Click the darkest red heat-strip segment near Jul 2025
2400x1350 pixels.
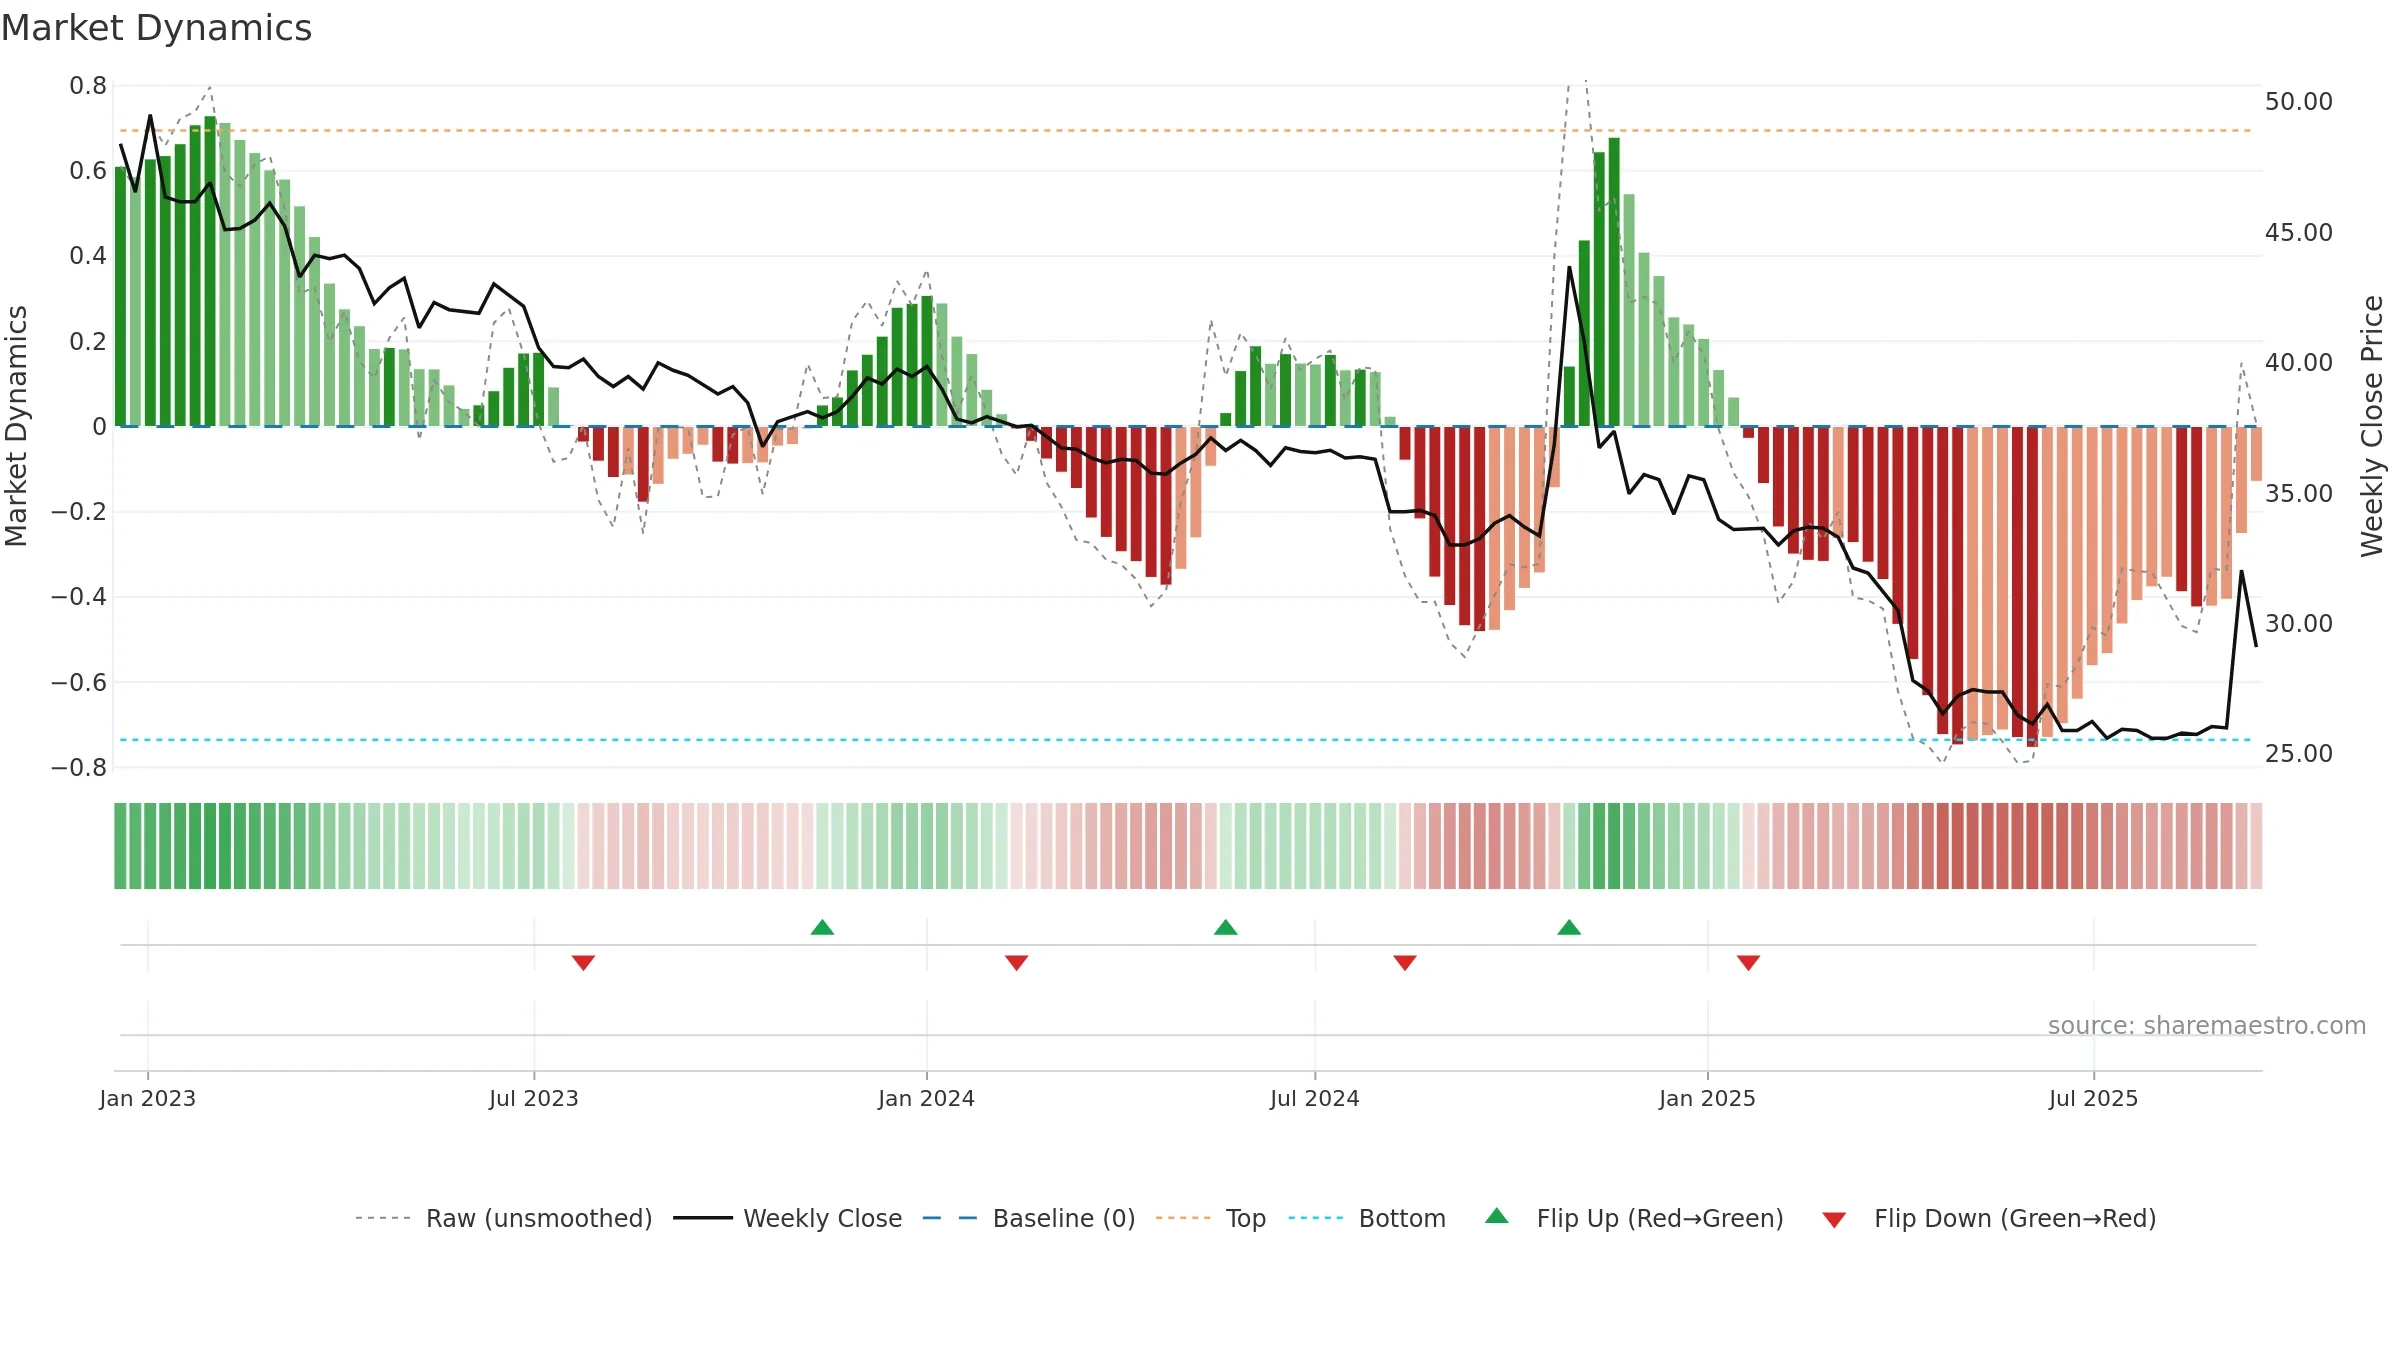tap(2032, 846)
